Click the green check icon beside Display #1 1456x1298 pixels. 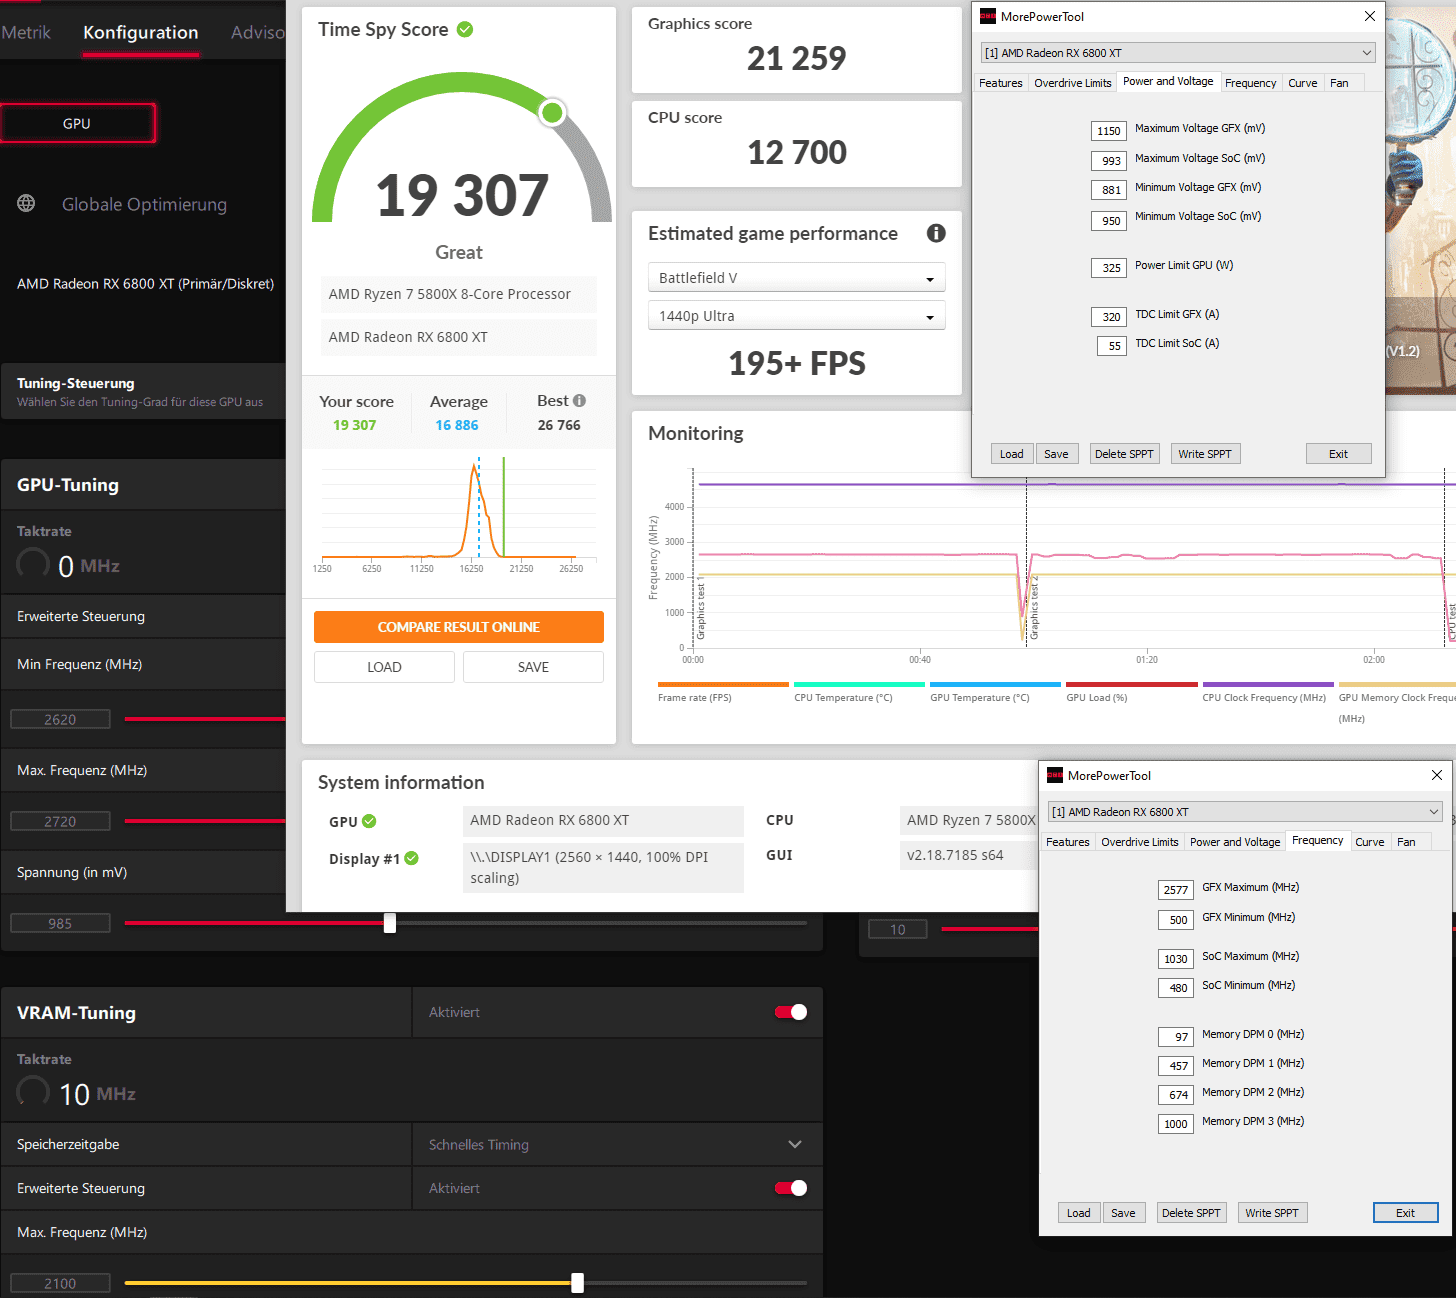point(412,858)
